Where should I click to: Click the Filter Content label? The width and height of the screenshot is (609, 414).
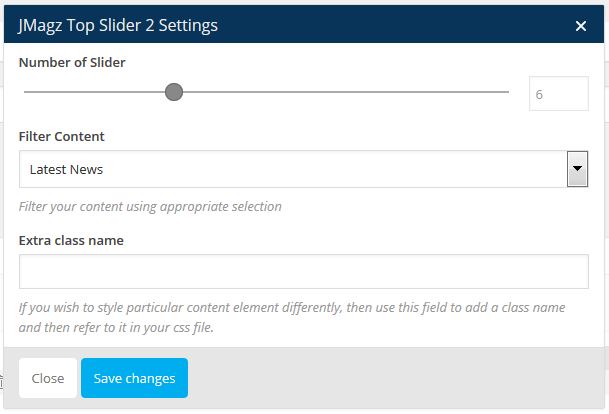pos(61,136)
